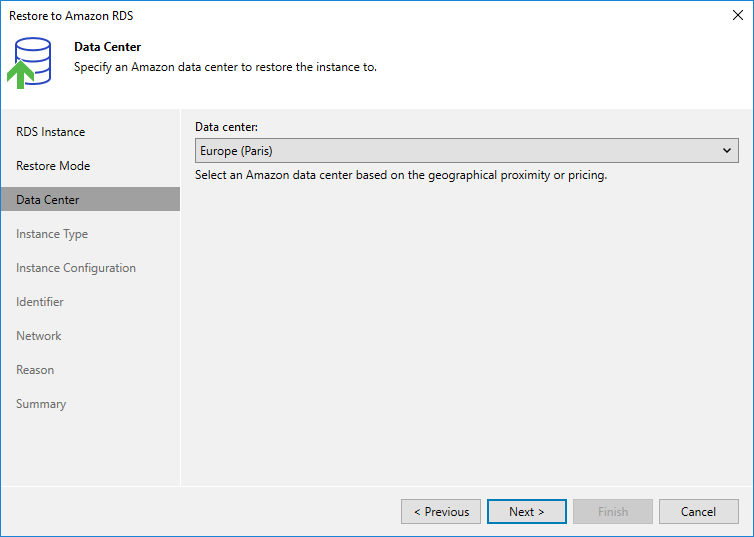Open the Data center dropdown arrow
The image size is (754, 537).
727,151
